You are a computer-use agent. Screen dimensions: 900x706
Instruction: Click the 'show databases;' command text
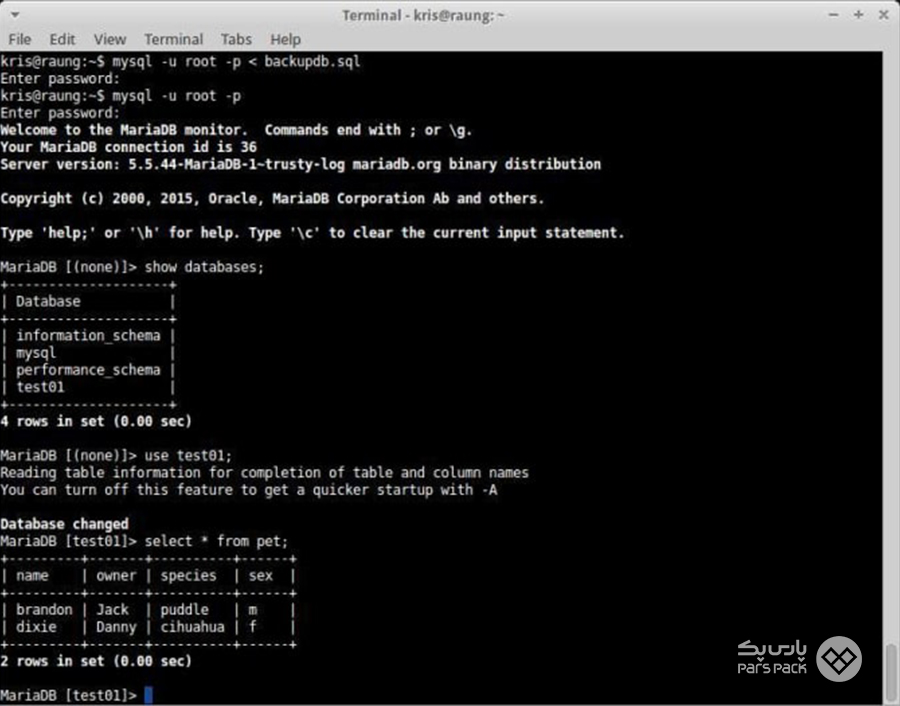click(204, 267)
